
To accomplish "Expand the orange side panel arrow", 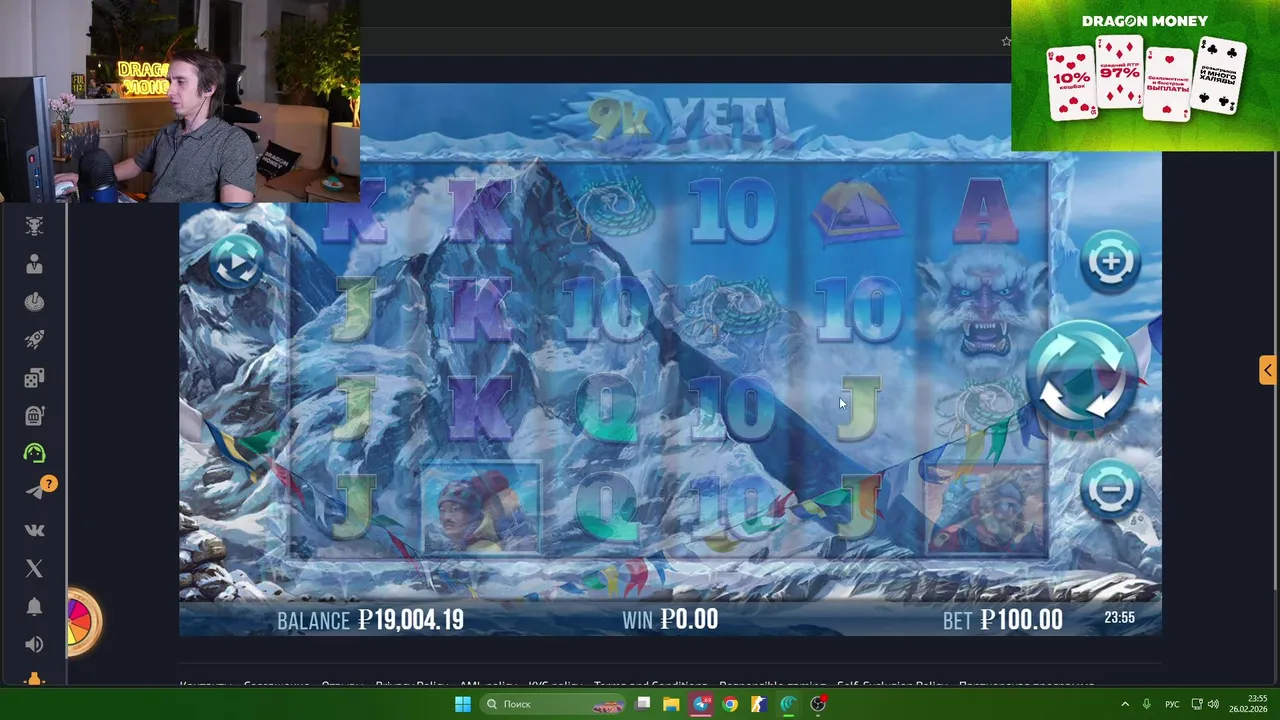I will click(x=1267, y=370).
